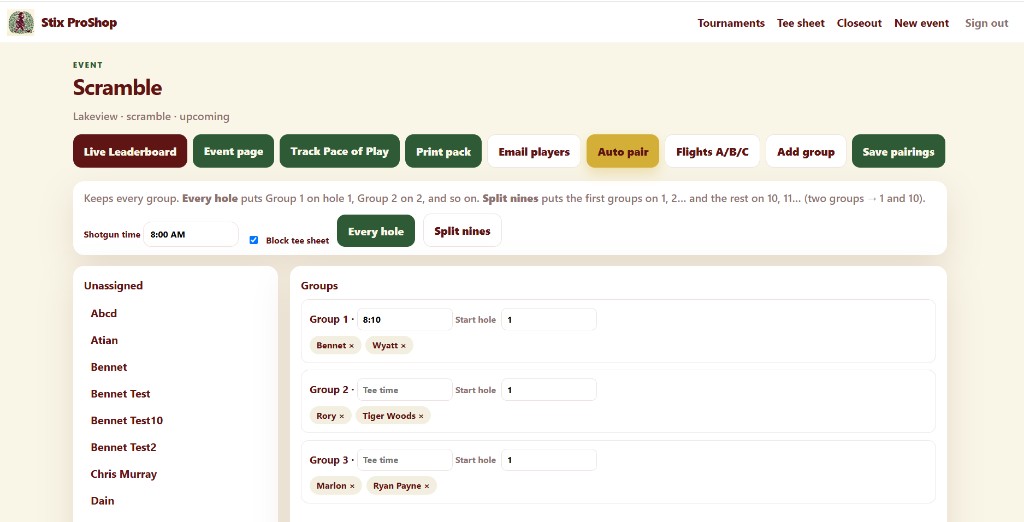Click Email players
This screenshot has width=1024, height=522.
[534, 152]
